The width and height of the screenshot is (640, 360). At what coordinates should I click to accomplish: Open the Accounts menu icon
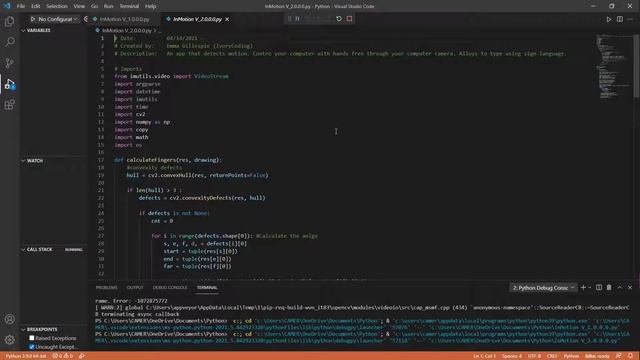pyautogui.click(x=9, y=319)
